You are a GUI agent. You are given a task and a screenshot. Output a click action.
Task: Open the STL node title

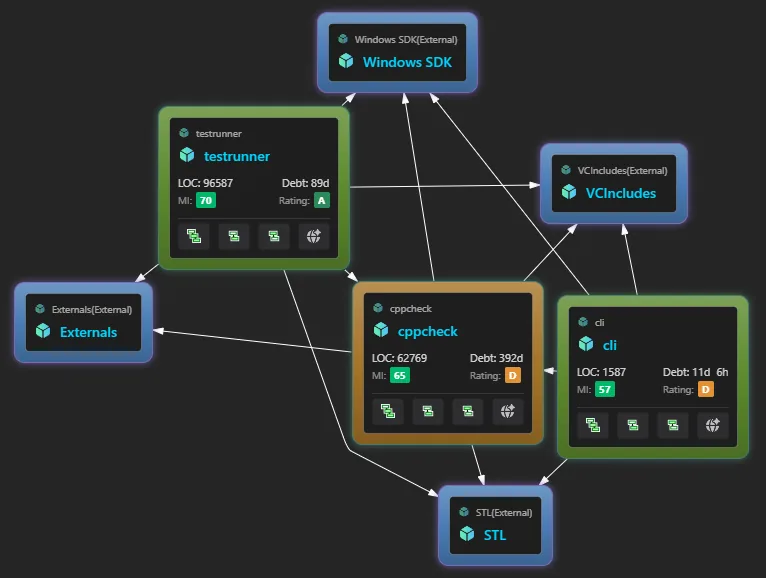pyautogui.click(x=495, y=535)
